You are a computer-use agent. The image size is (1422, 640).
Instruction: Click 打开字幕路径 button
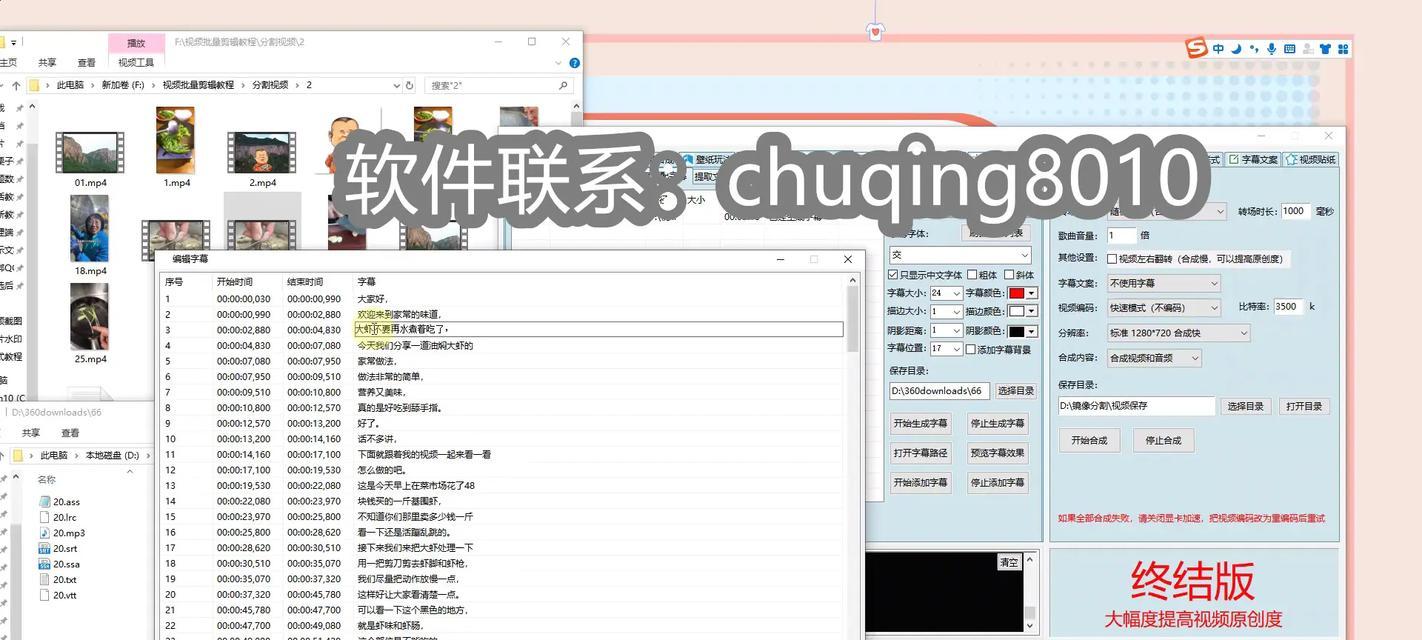point(920,453)
